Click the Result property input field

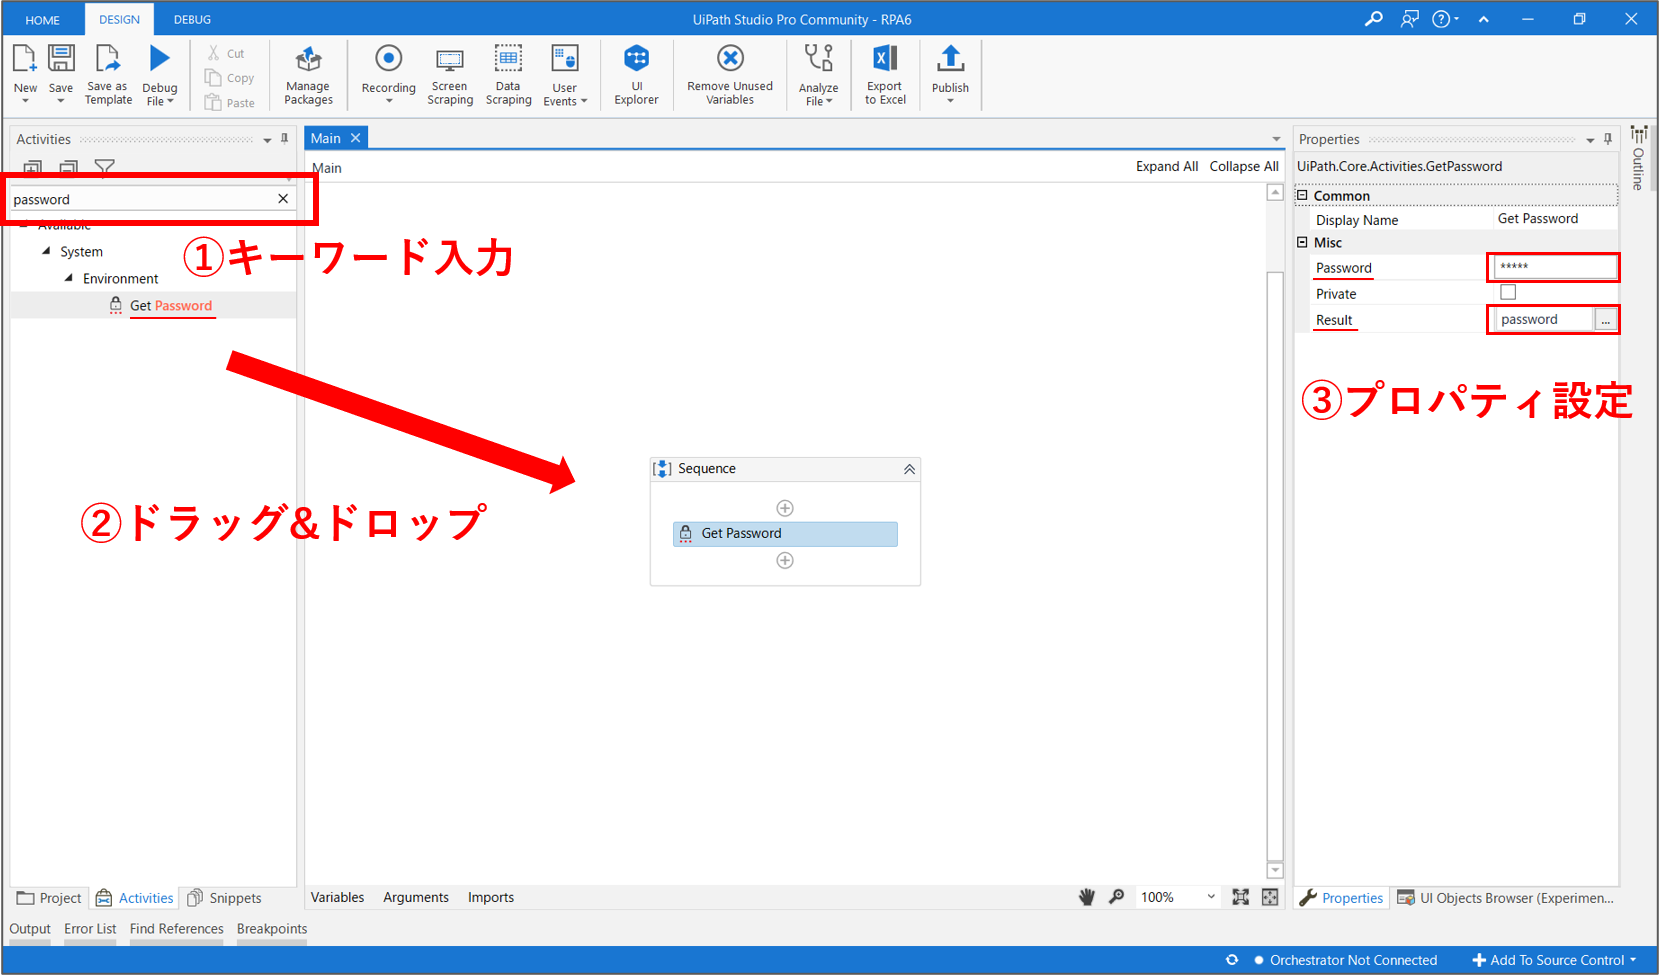(1544, 320)
